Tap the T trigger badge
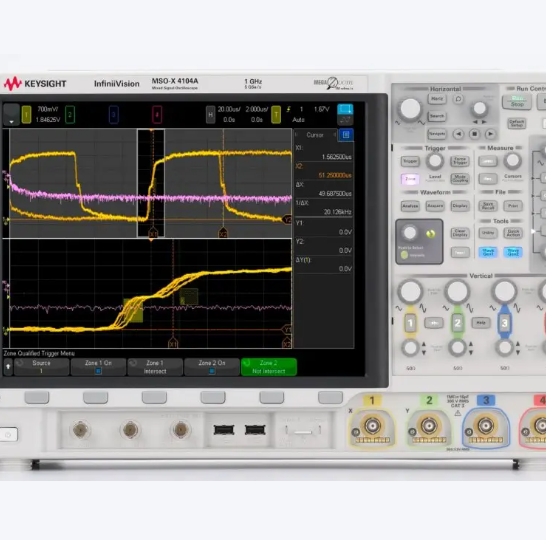 276,115
